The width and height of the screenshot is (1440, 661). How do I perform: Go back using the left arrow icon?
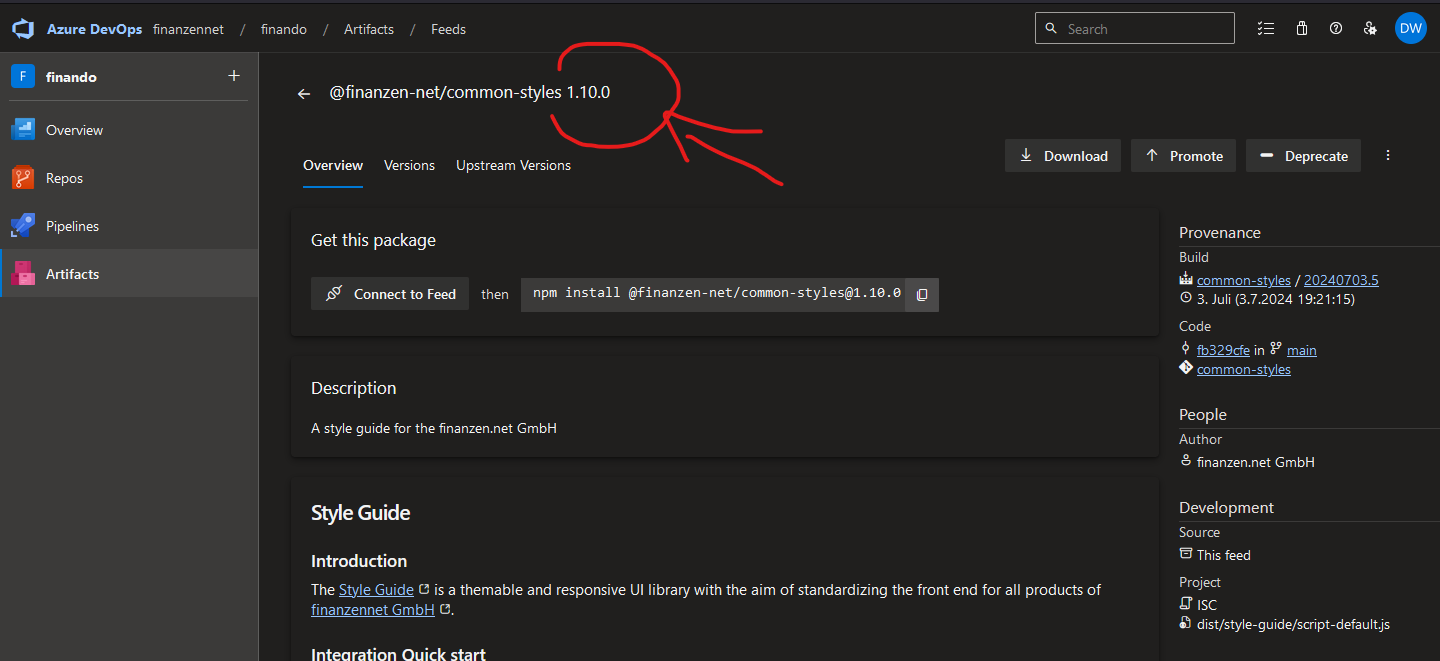click(x=304, y=94)
